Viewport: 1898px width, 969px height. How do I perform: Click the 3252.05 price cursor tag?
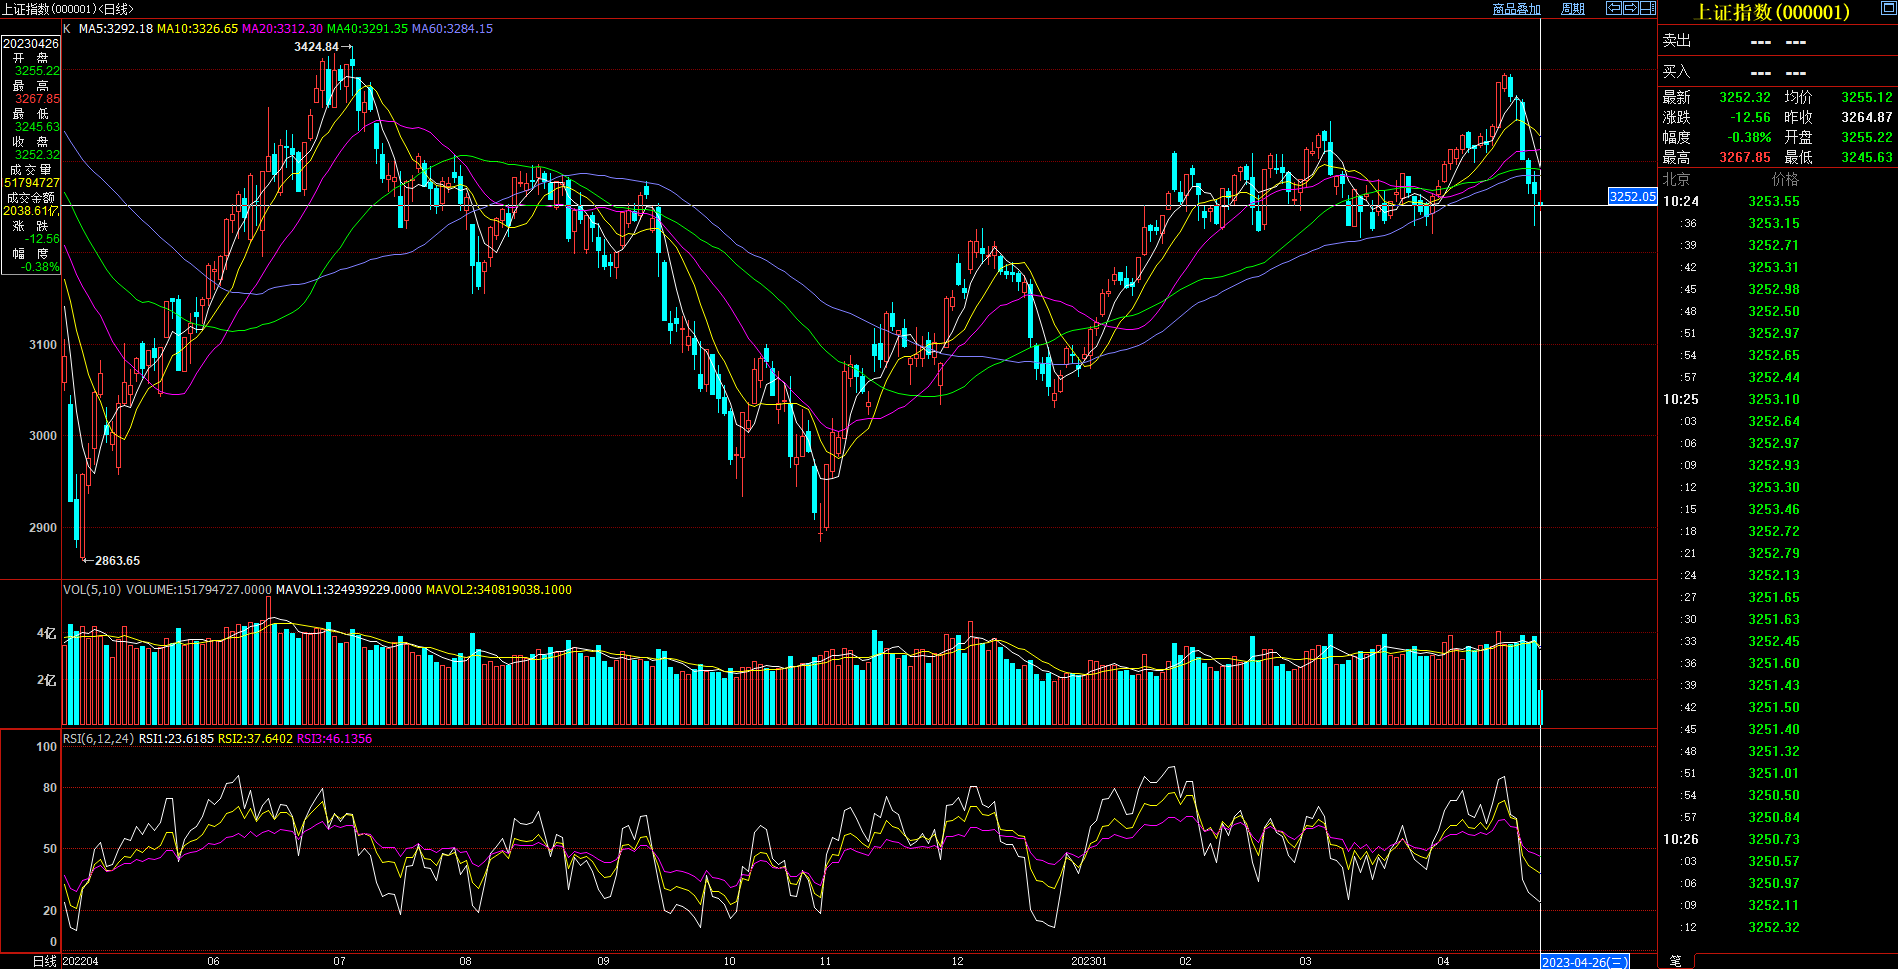click(x=1632, y=197)
